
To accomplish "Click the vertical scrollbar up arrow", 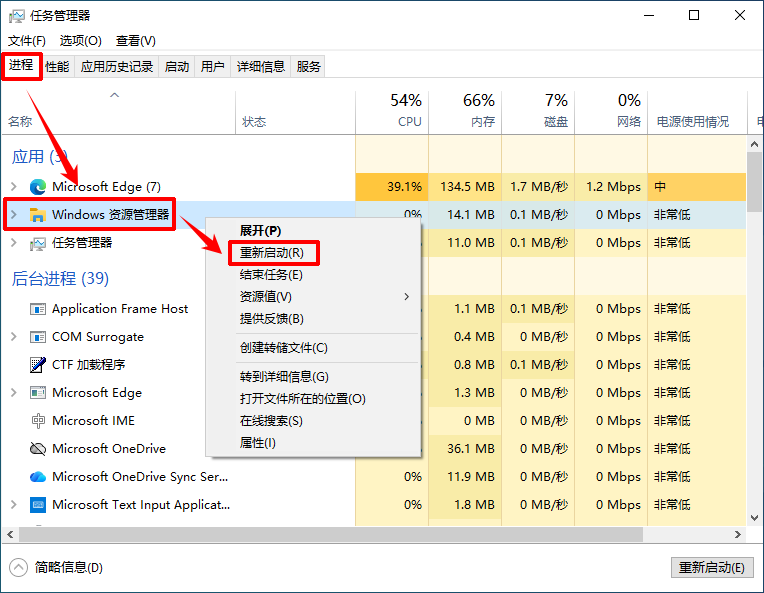I will point(754,144).
